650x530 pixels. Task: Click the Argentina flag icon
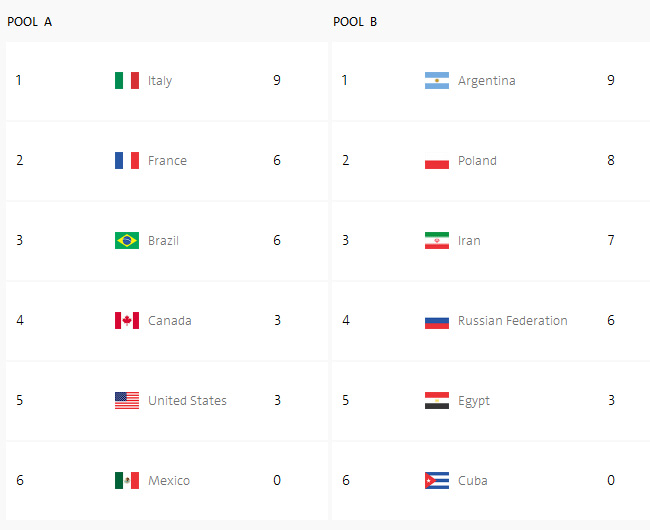pyautogui.click(x=437, y=80)
